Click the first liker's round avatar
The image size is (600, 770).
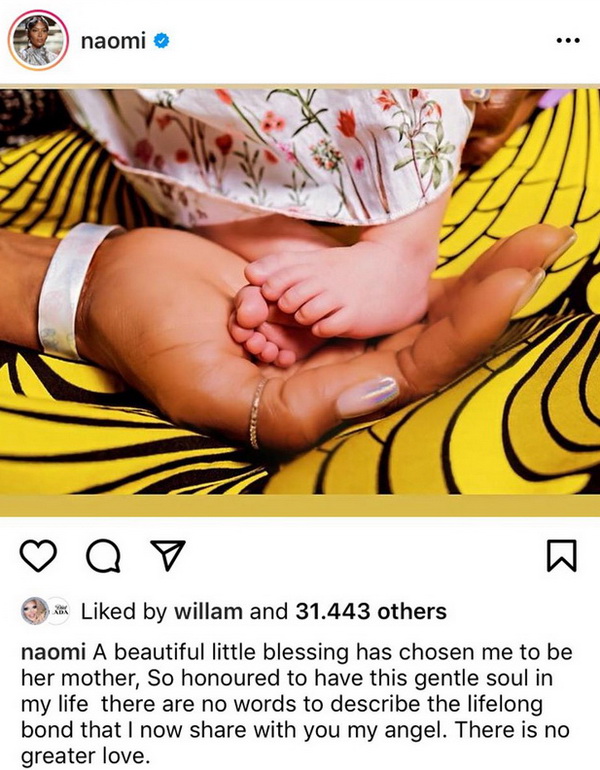coord(34,611)
